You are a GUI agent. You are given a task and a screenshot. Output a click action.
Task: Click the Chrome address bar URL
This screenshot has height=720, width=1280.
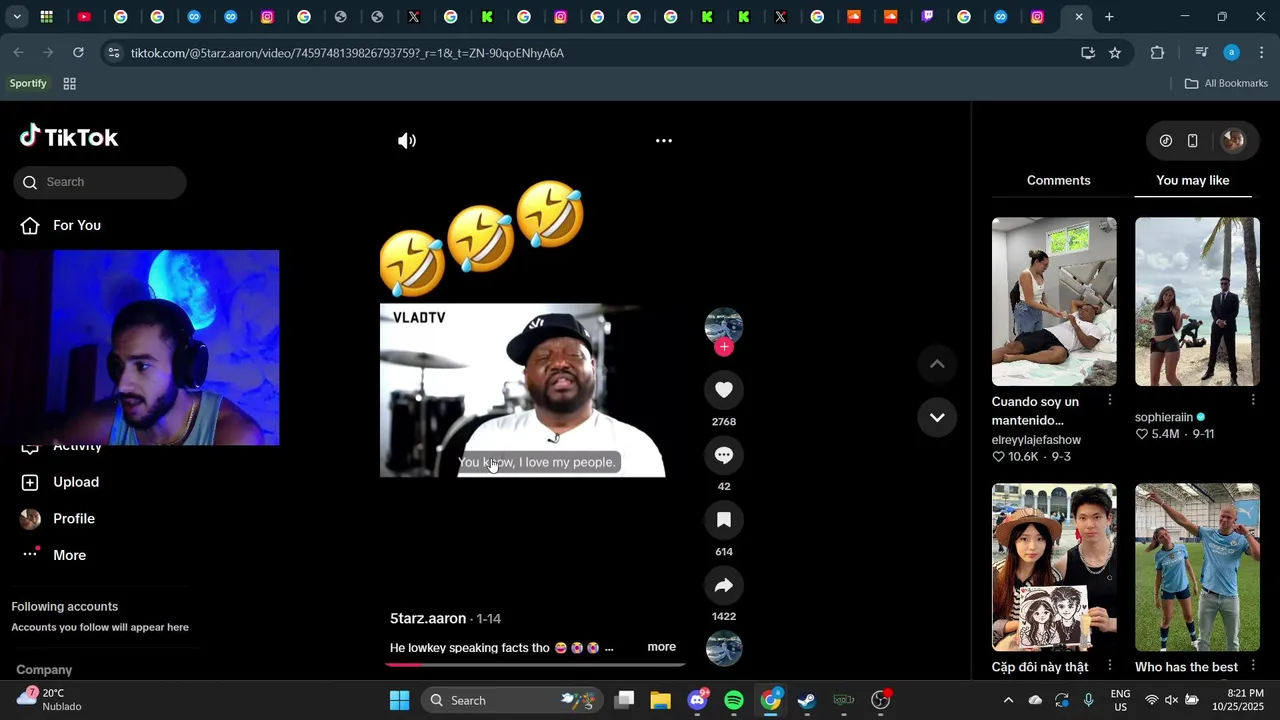click(347, 53)
